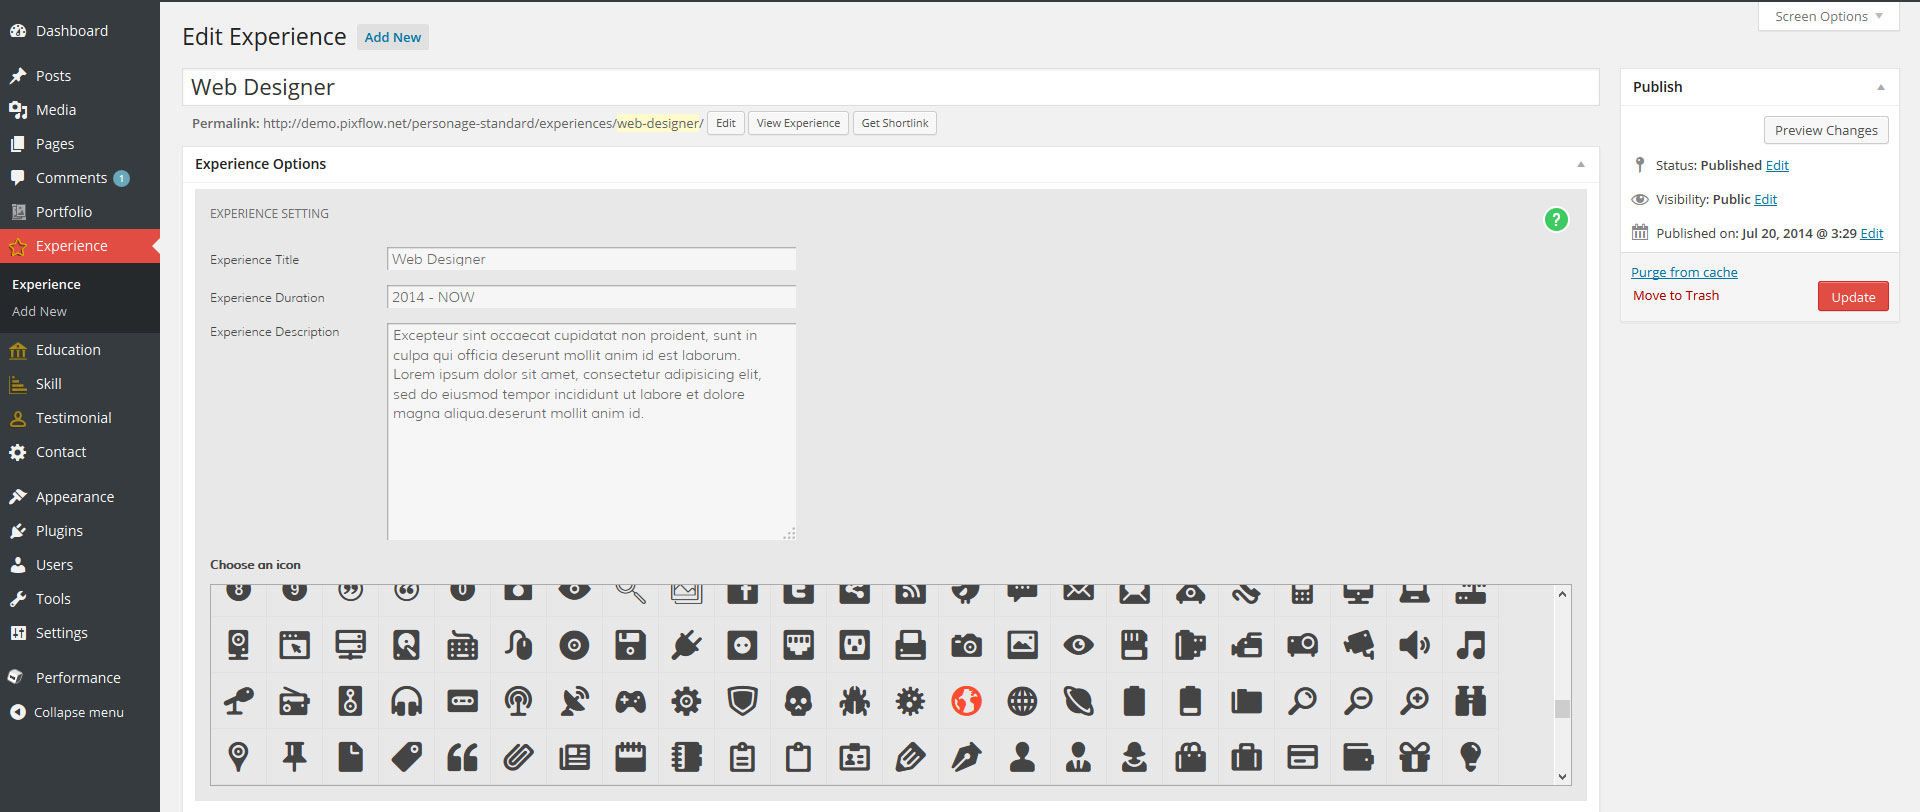1920x812 pixels.
Task: Collapse the Publish panel
Action: tap(1881, 87)
